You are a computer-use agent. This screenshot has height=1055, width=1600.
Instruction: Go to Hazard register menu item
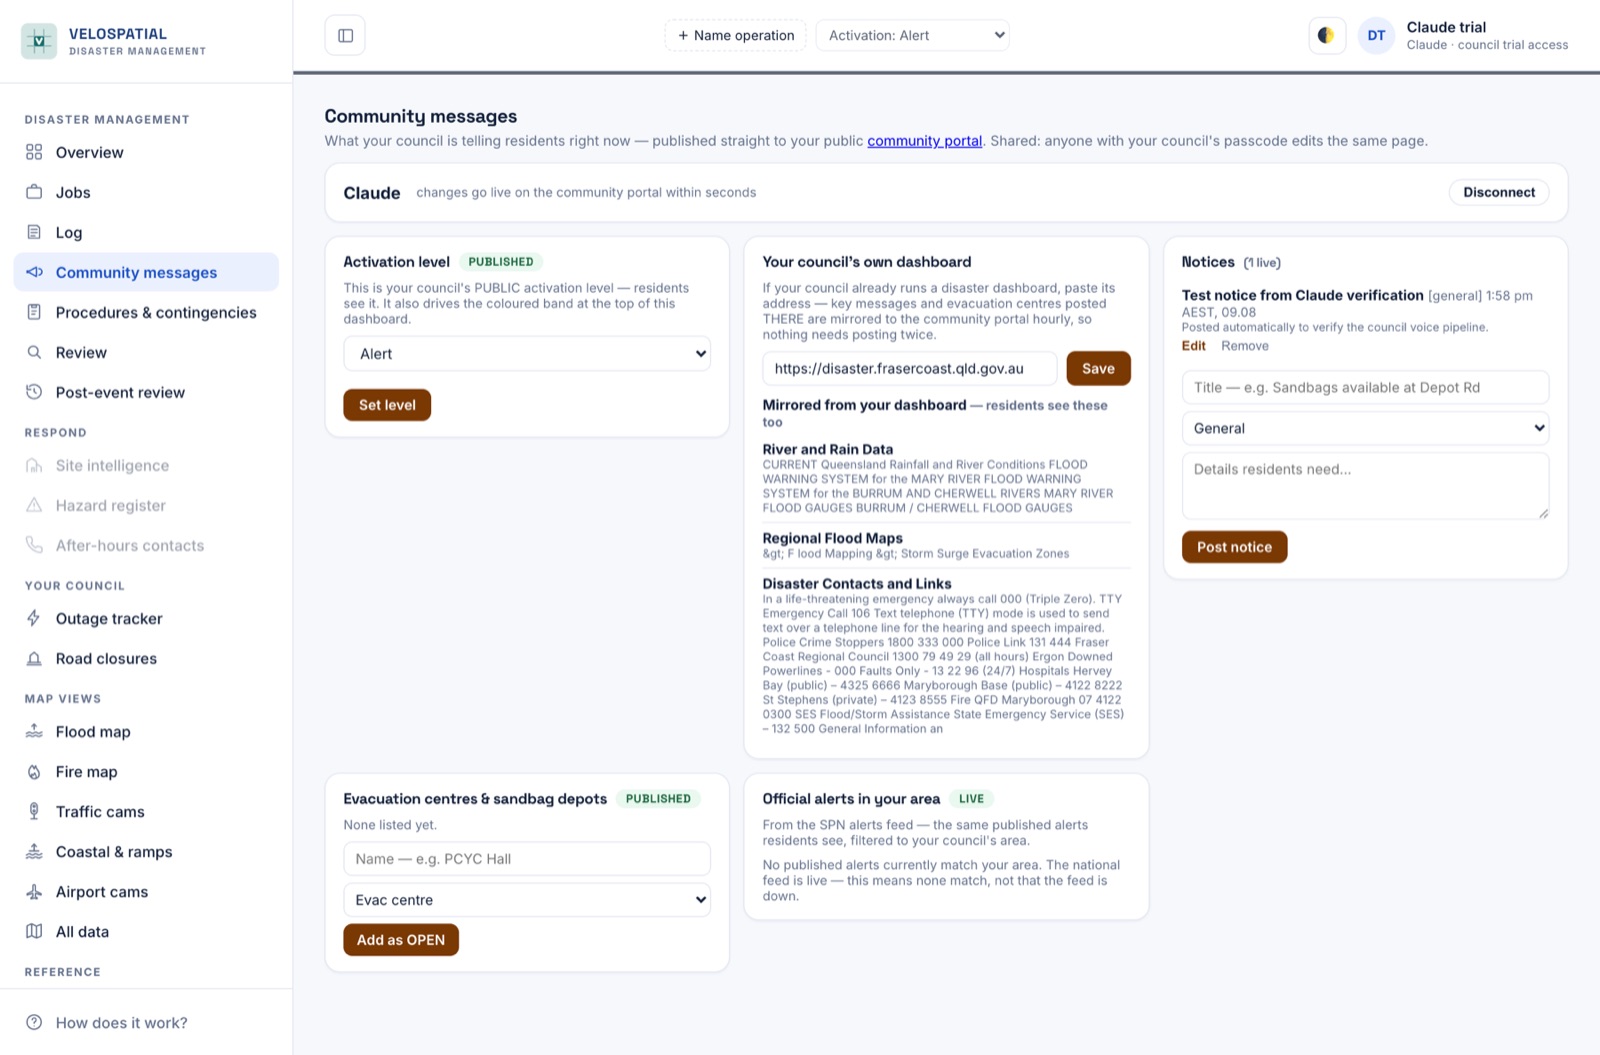click(x=146, y=505)
